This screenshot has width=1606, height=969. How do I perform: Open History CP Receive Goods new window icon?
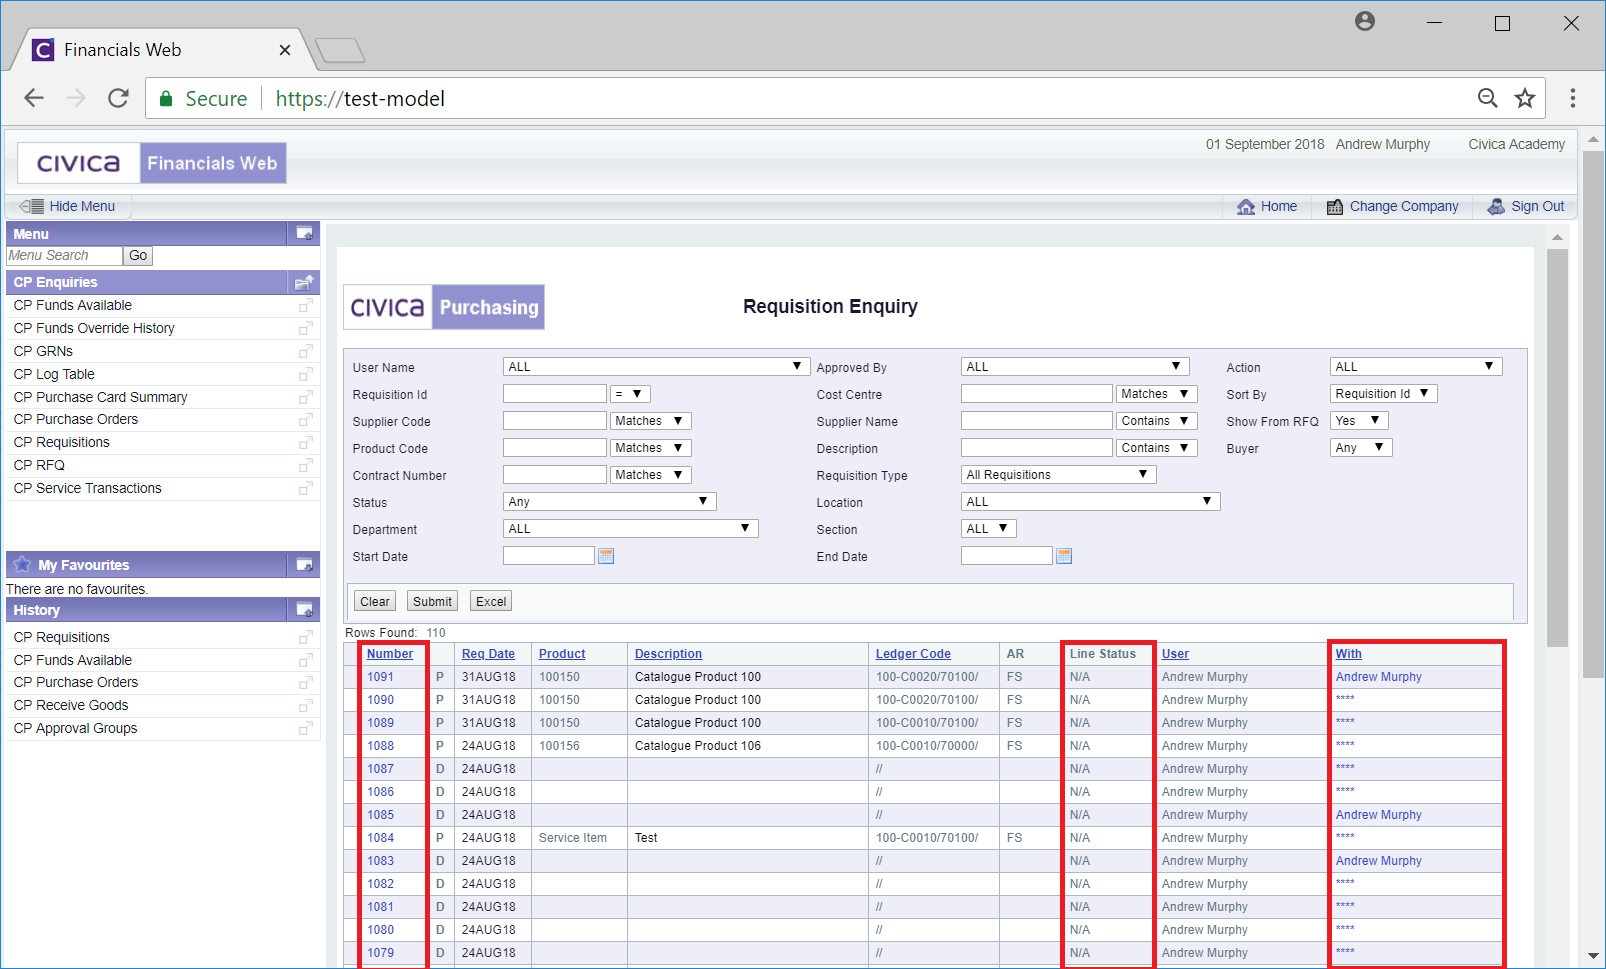coord(306,705)
